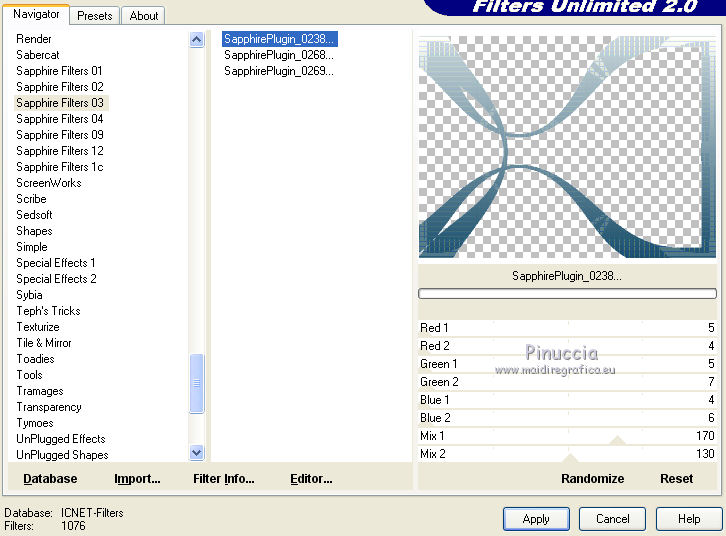The image size is (726, 536).
Task: Open Filter Info...
Action: 224,479
